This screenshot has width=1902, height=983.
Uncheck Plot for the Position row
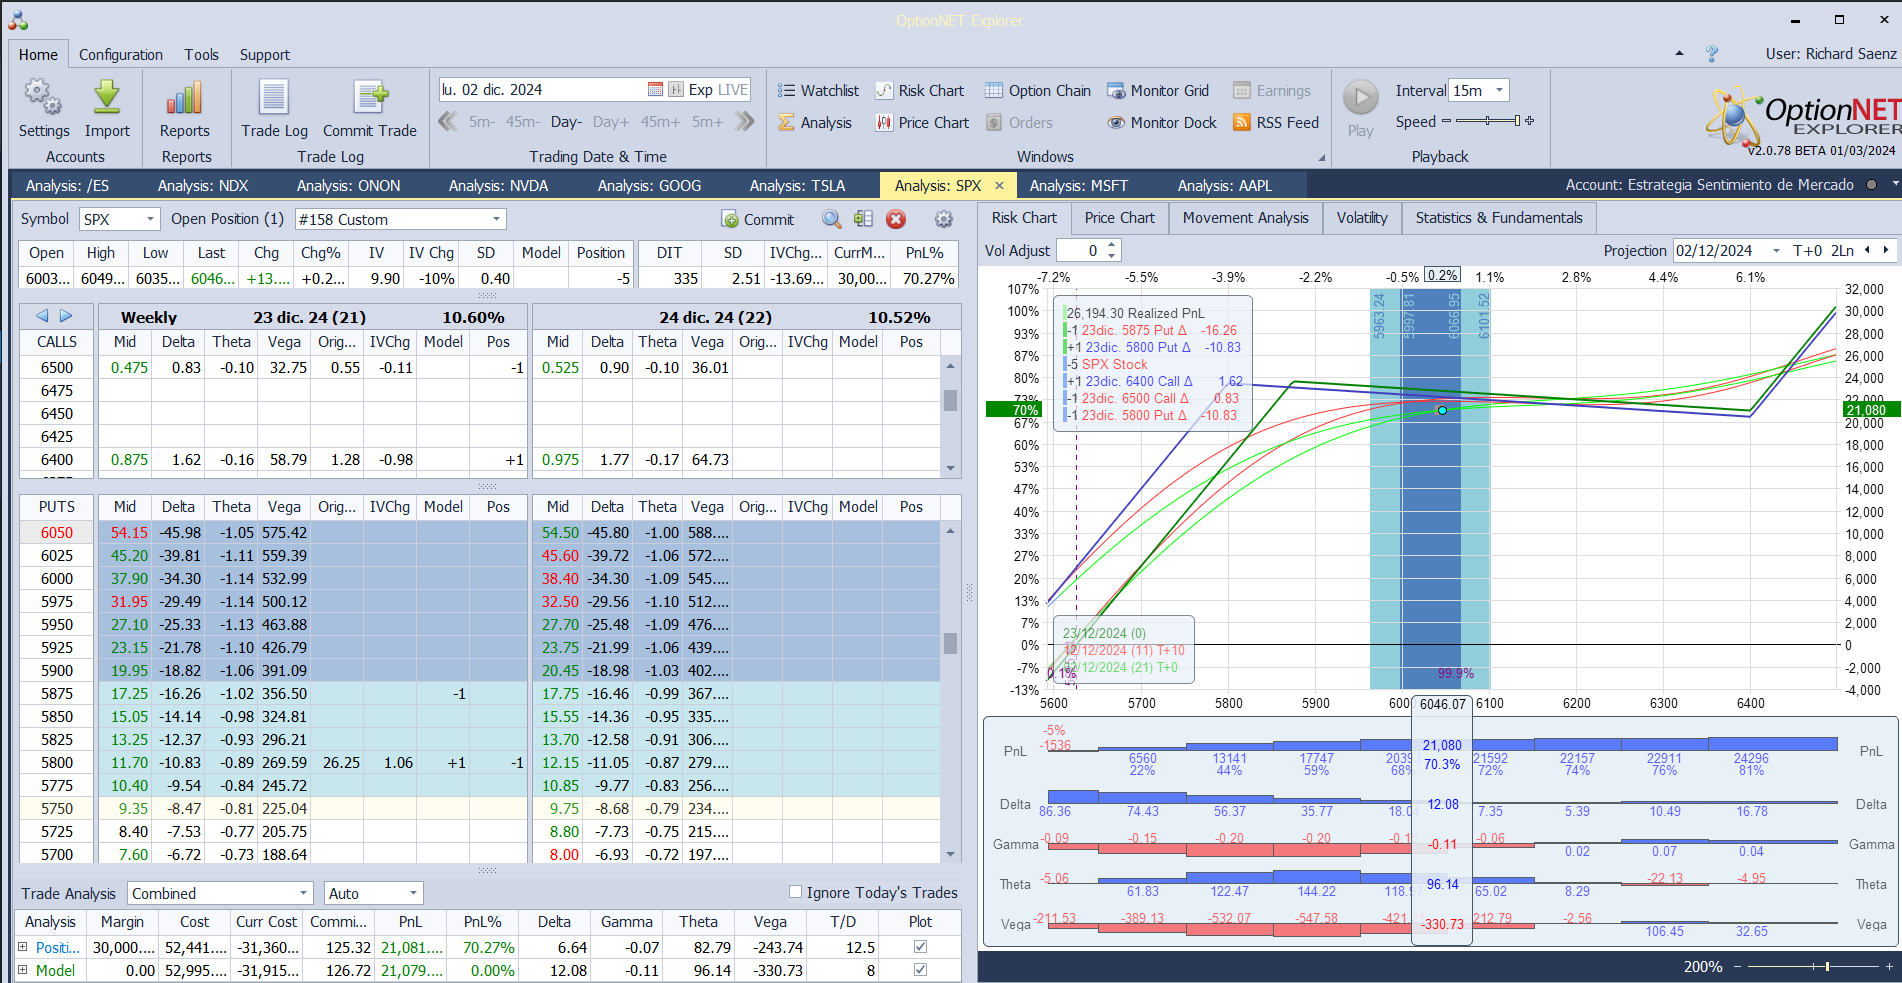coord(920,946)
